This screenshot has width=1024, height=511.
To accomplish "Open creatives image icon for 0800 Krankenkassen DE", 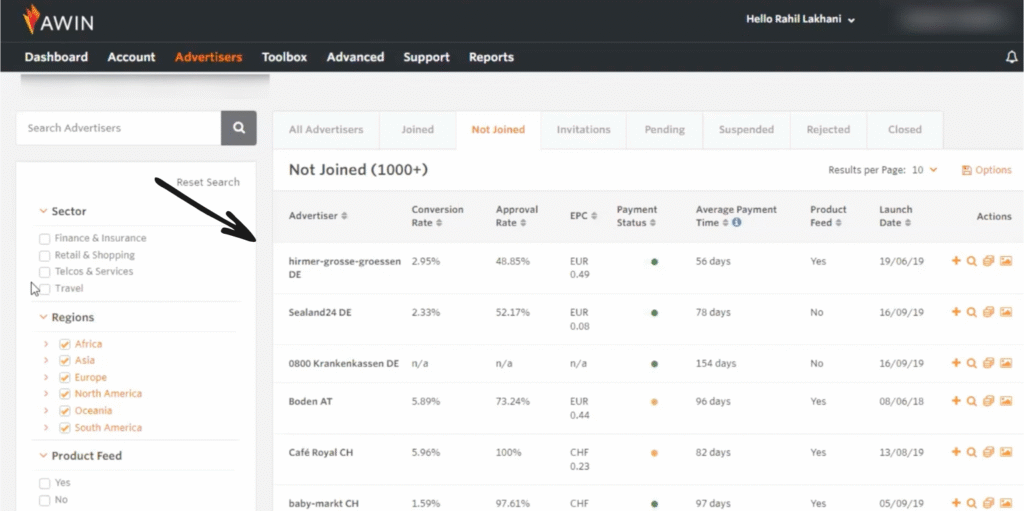I will (1006, 363).
